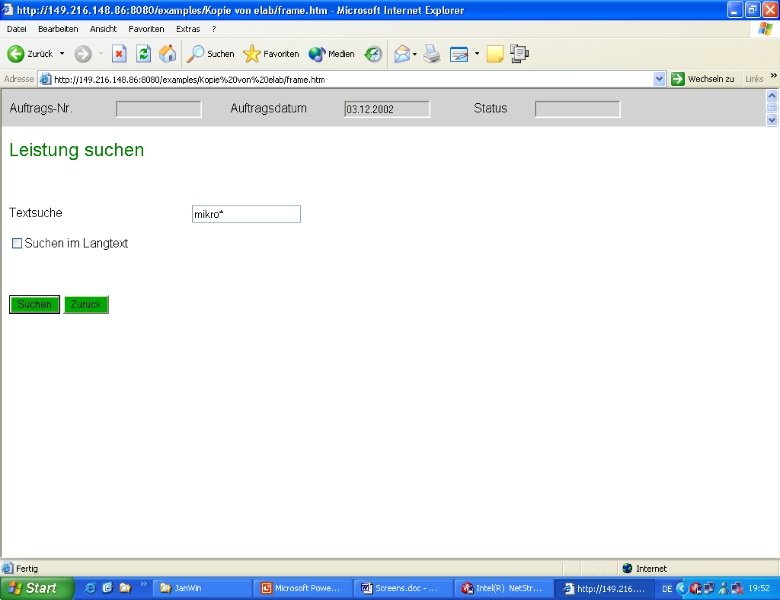
Task: Switch to Microsoft PowerPoint taskbar button
Action: click(302, 588)
